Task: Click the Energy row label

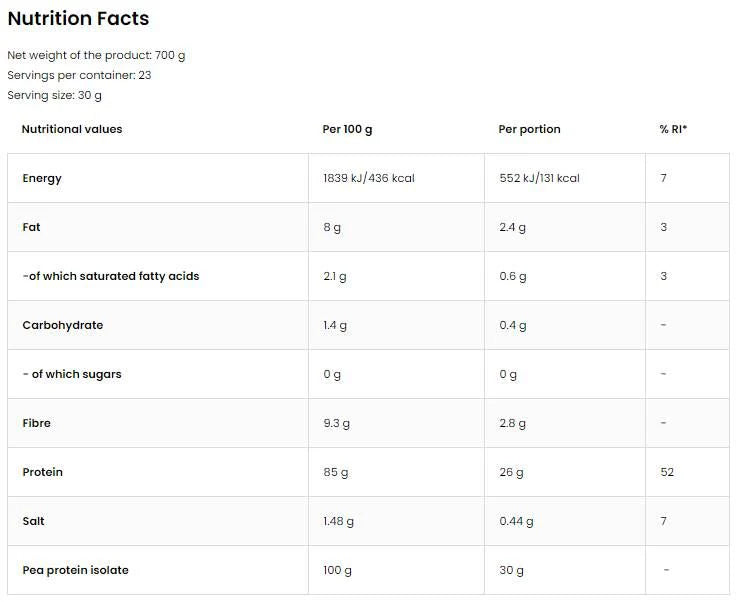Action: tap(42, 178)
